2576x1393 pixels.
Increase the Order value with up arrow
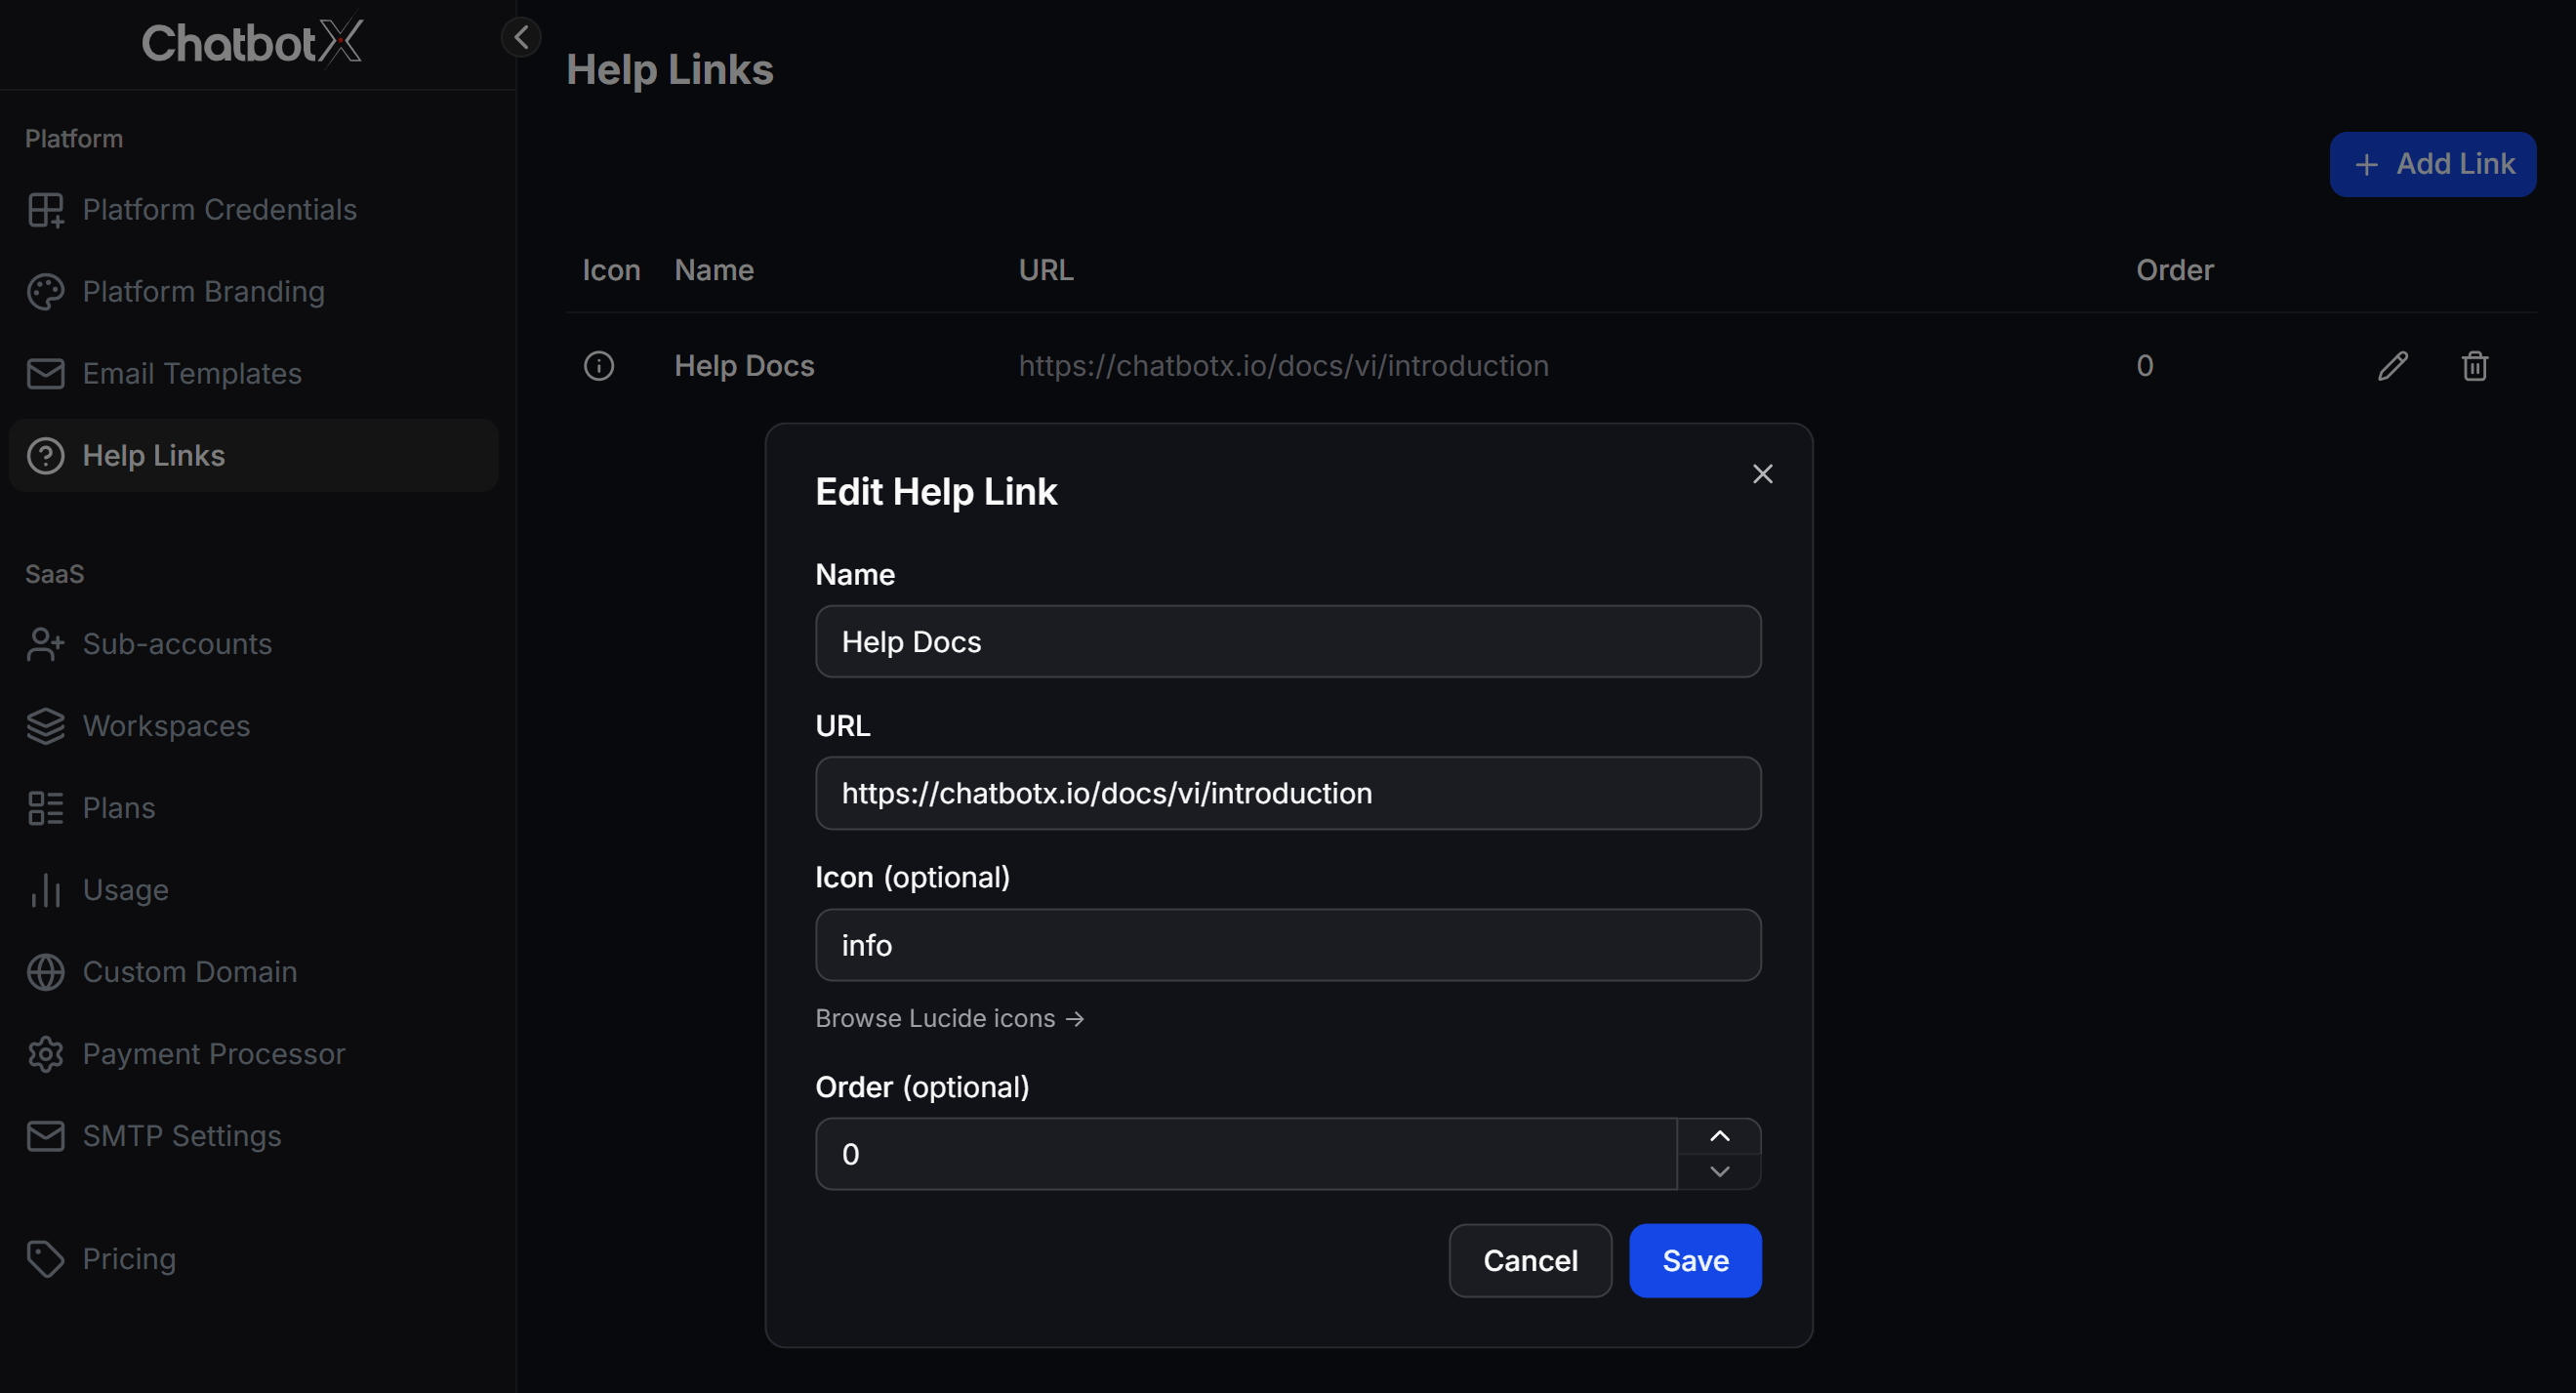(x=1720, y=1137)
